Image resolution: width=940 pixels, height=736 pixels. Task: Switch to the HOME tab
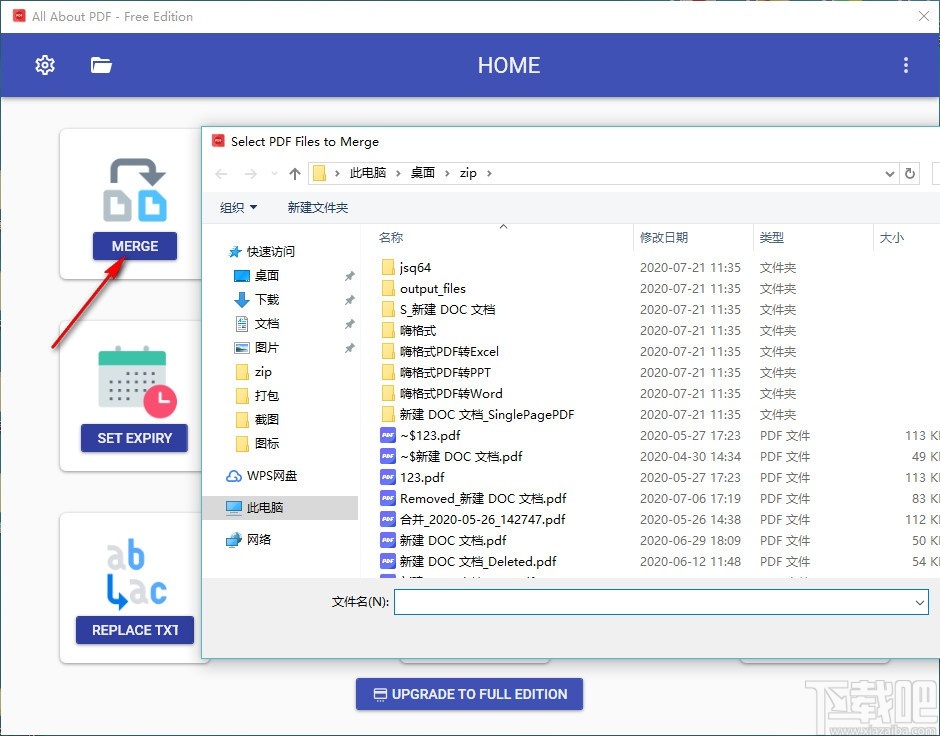[x=509, y=65]
